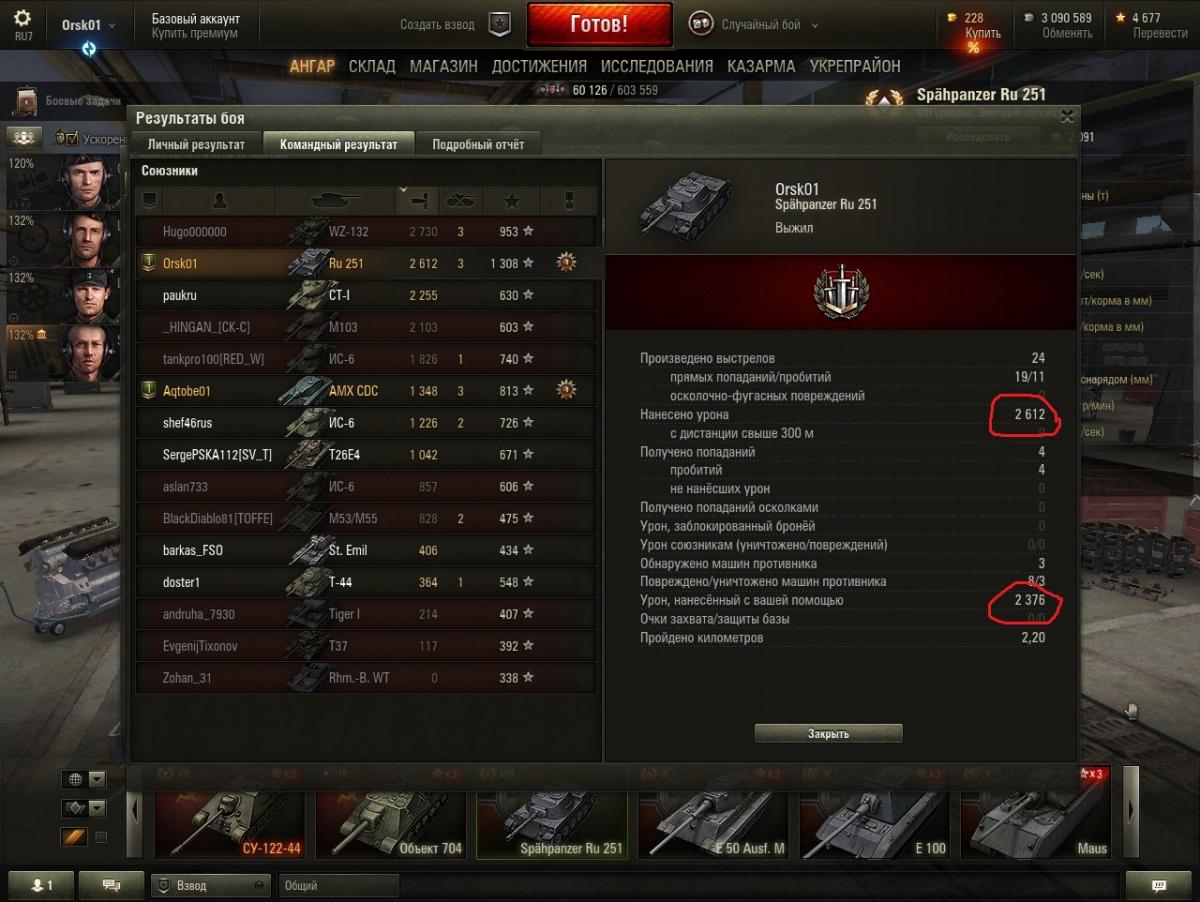Viewport: 1200px width, 902px height.
Task: Sort allies by damage dealt column icon
Action: 418,201
